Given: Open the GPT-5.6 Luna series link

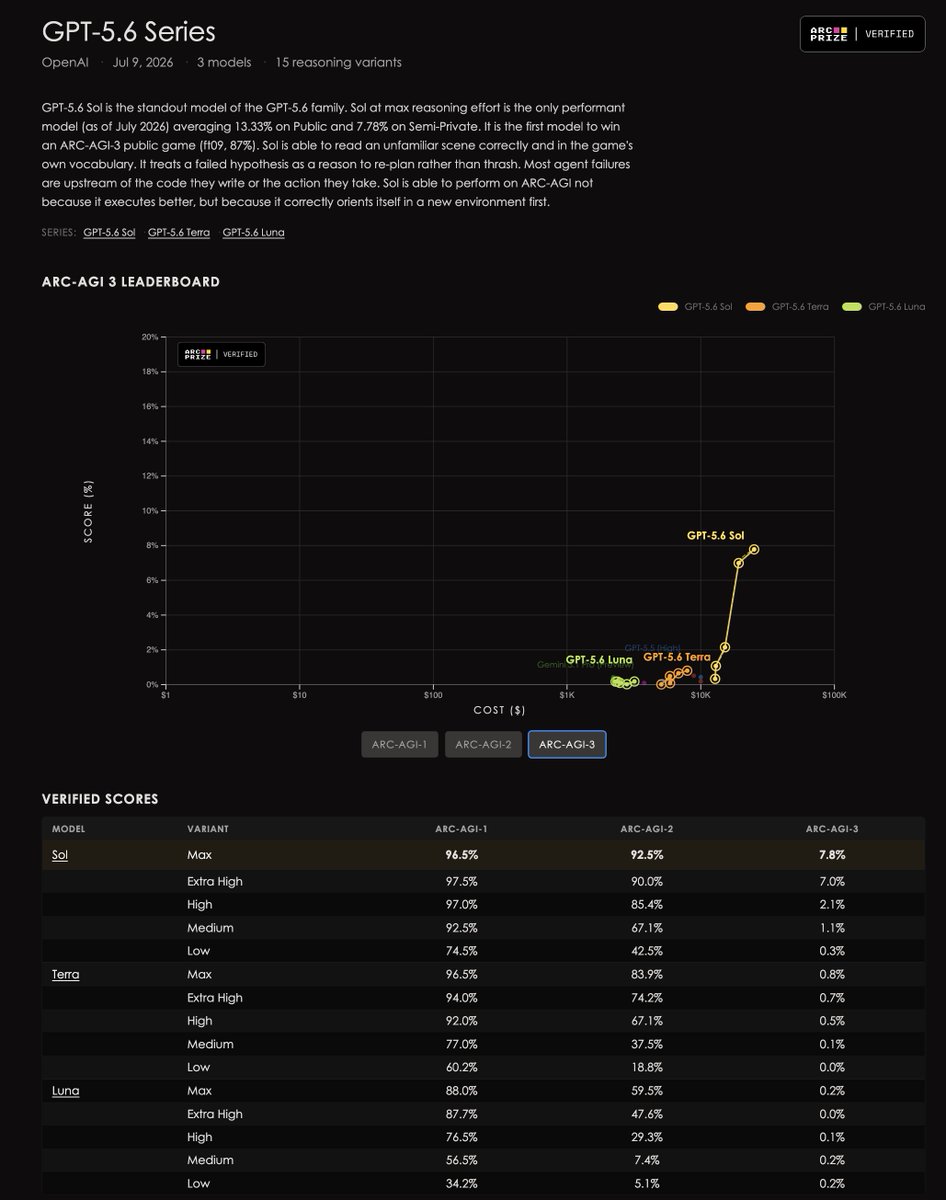Looking at the screenshot, I should point(253,232).
